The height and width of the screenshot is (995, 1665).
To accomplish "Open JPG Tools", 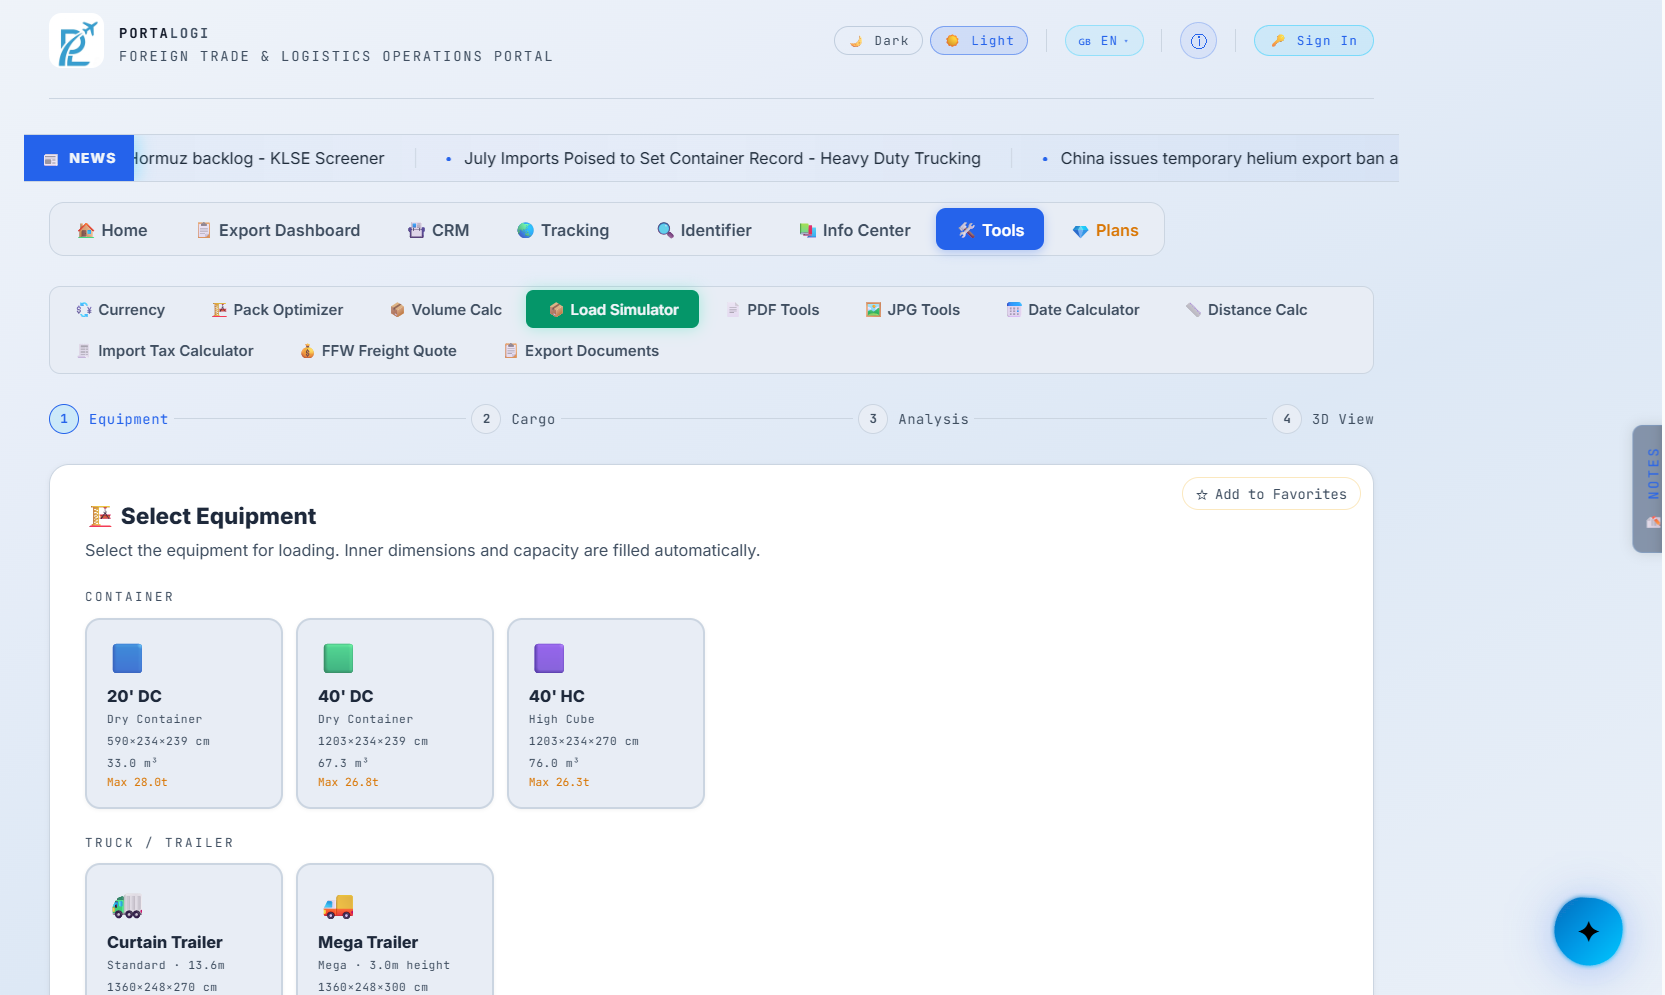I will (913, 310).
